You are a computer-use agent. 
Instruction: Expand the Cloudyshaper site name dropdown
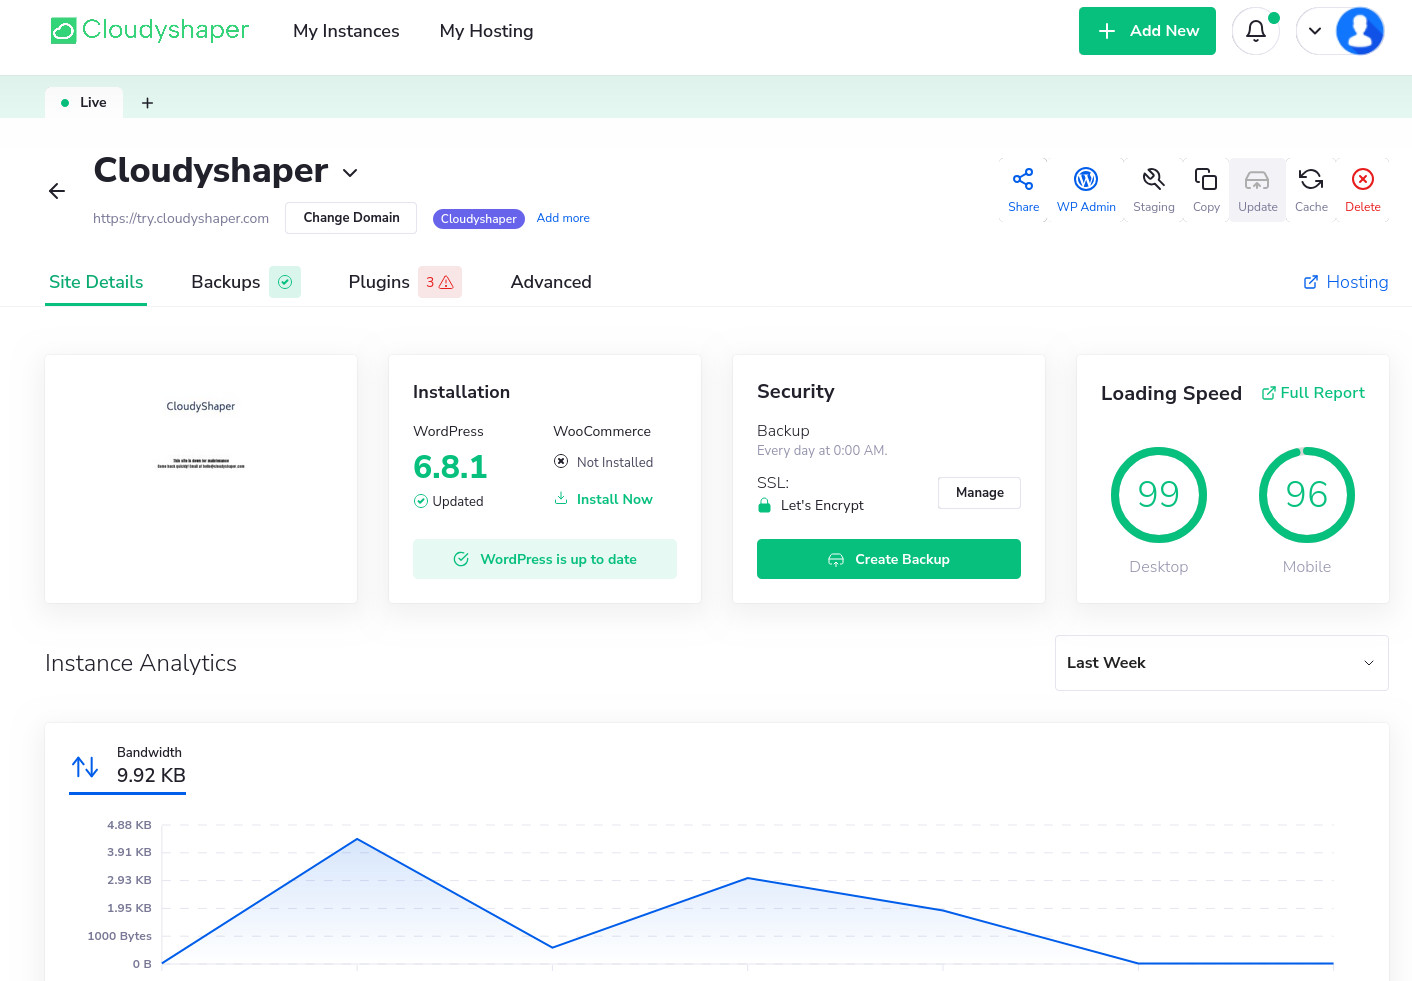[349, 172]
